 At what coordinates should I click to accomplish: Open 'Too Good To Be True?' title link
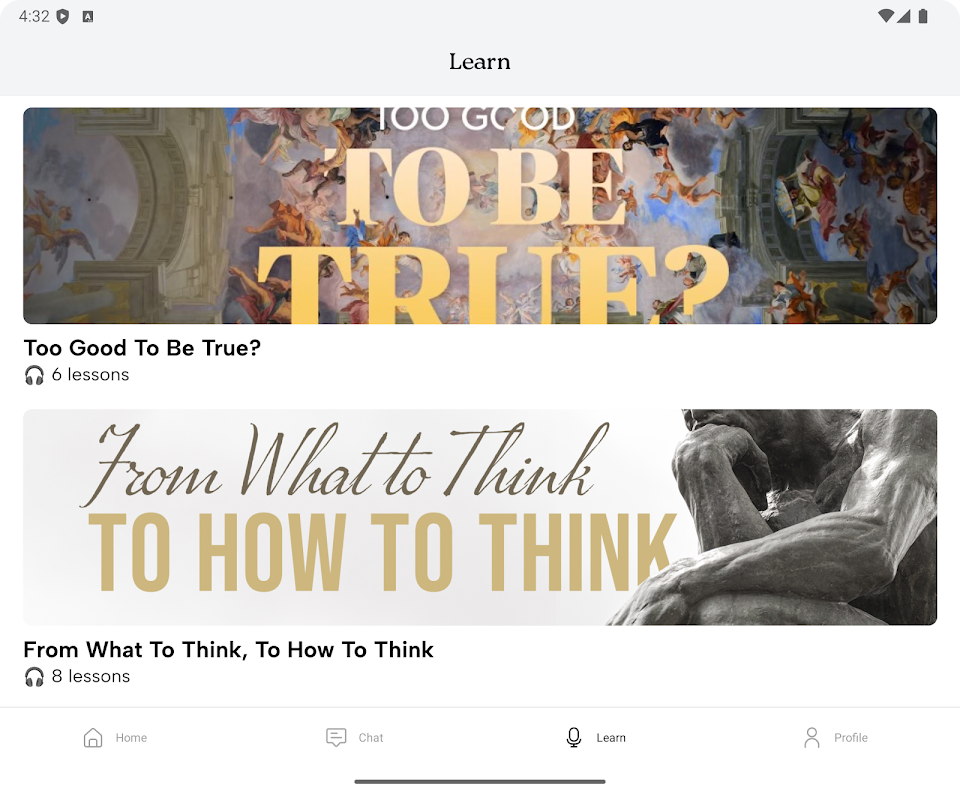142,348
